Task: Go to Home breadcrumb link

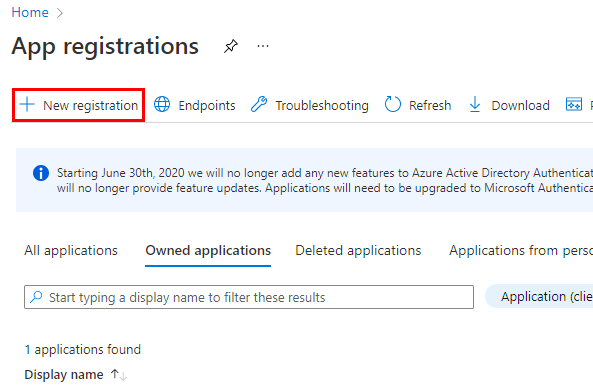Action: pos(30,12)
